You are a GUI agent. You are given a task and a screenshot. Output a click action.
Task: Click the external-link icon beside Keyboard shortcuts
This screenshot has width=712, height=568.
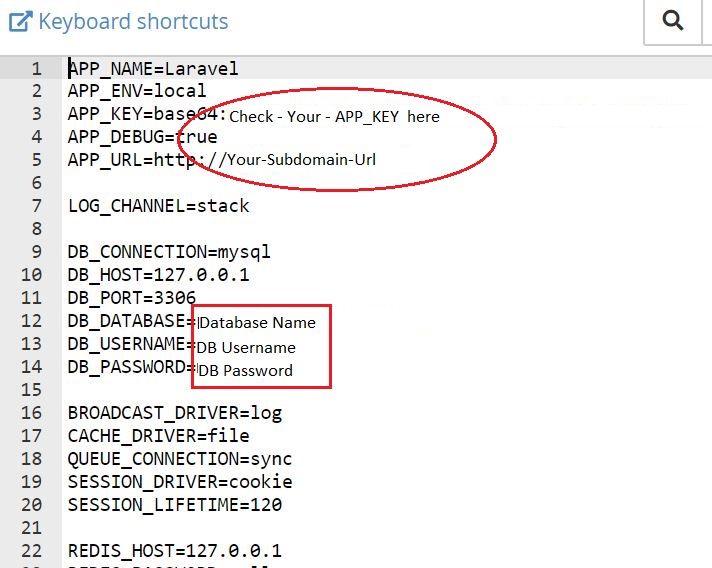[21, 22]
